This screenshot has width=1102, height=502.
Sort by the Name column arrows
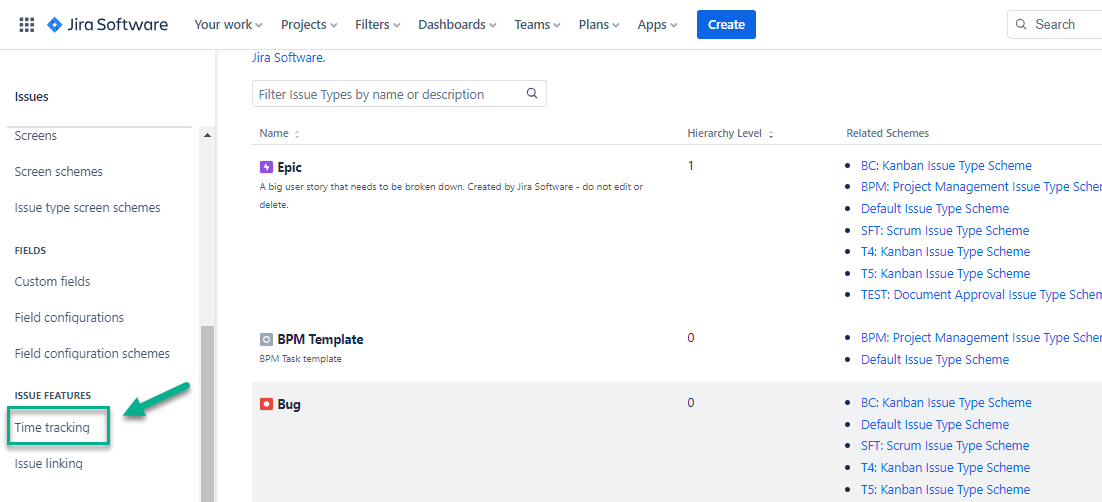tap(297, 134)
